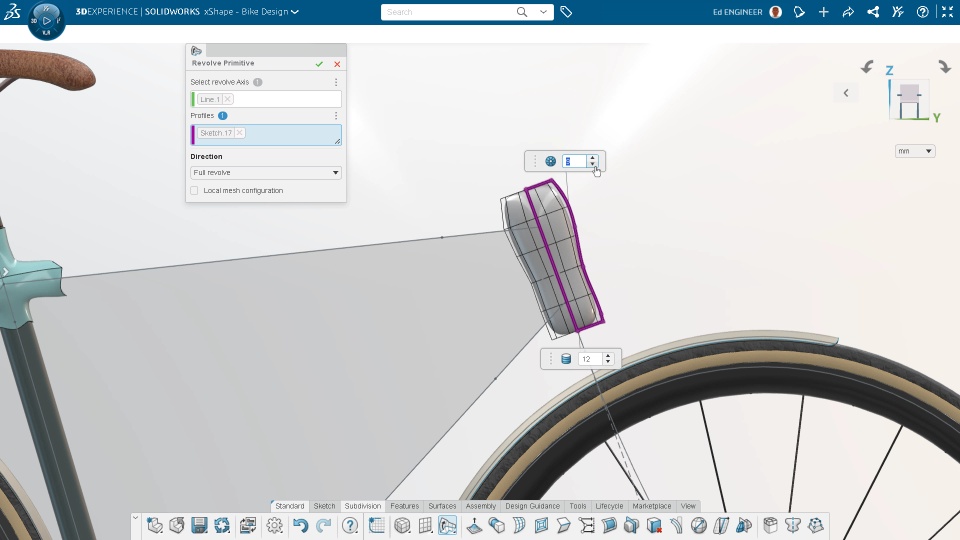Click the plus add-content icon
960x540 pixels.
tap(823, 12)
